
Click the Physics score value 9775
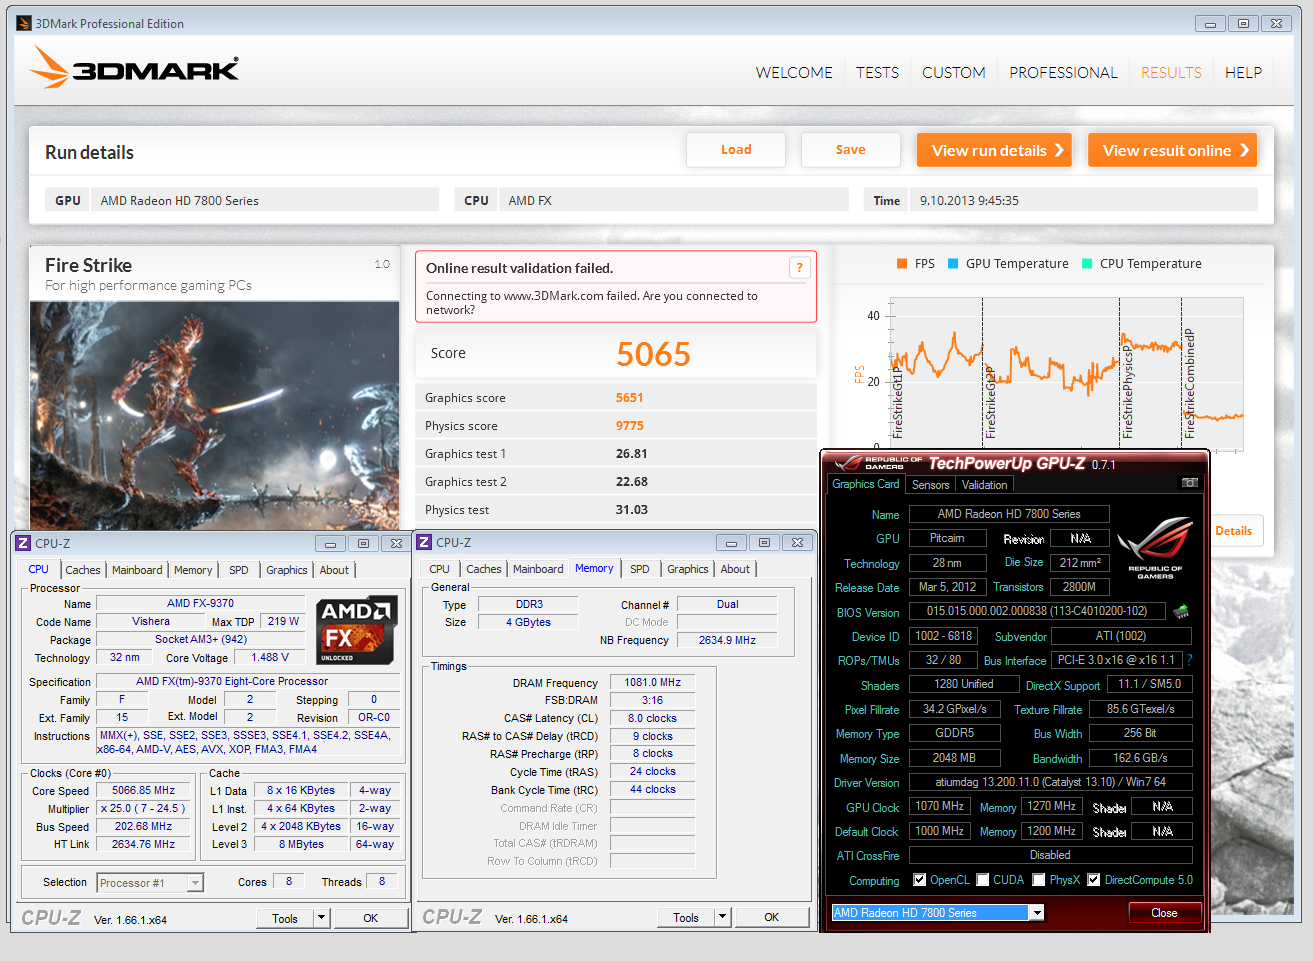pos(630,425)
